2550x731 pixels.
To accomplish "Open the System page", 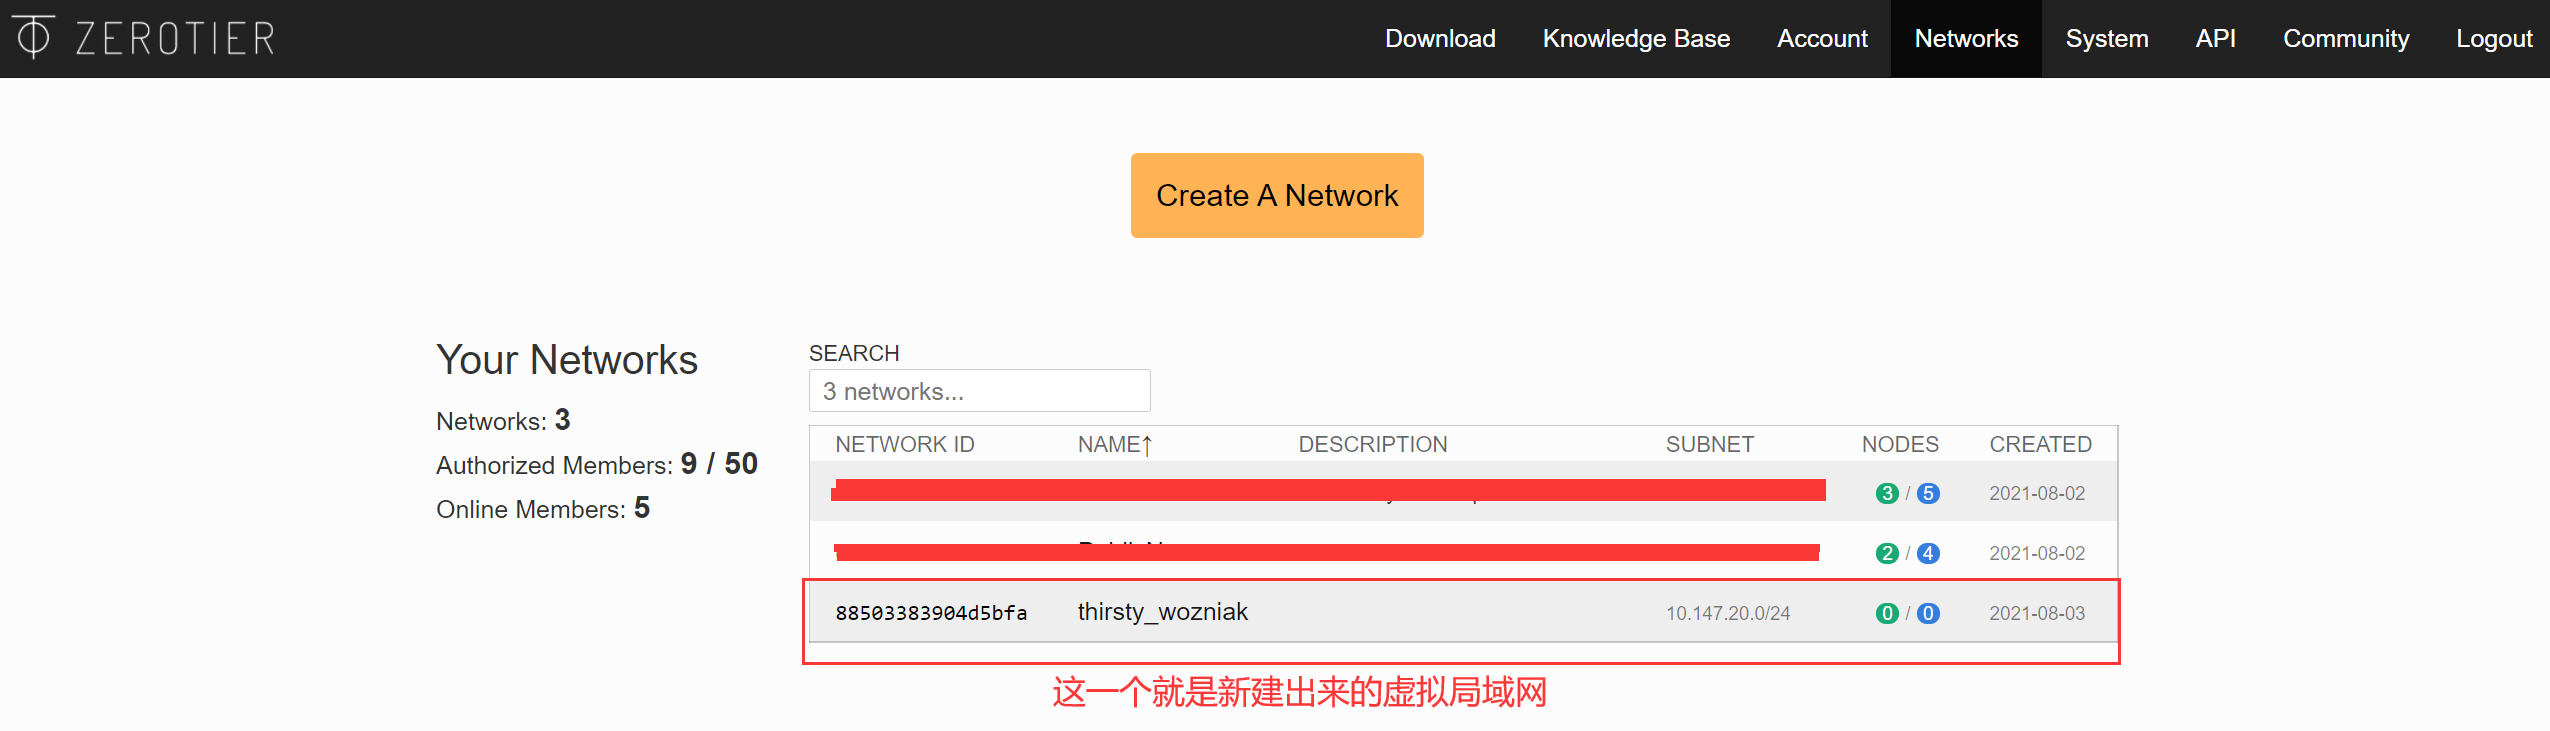I will (2107, 39).
